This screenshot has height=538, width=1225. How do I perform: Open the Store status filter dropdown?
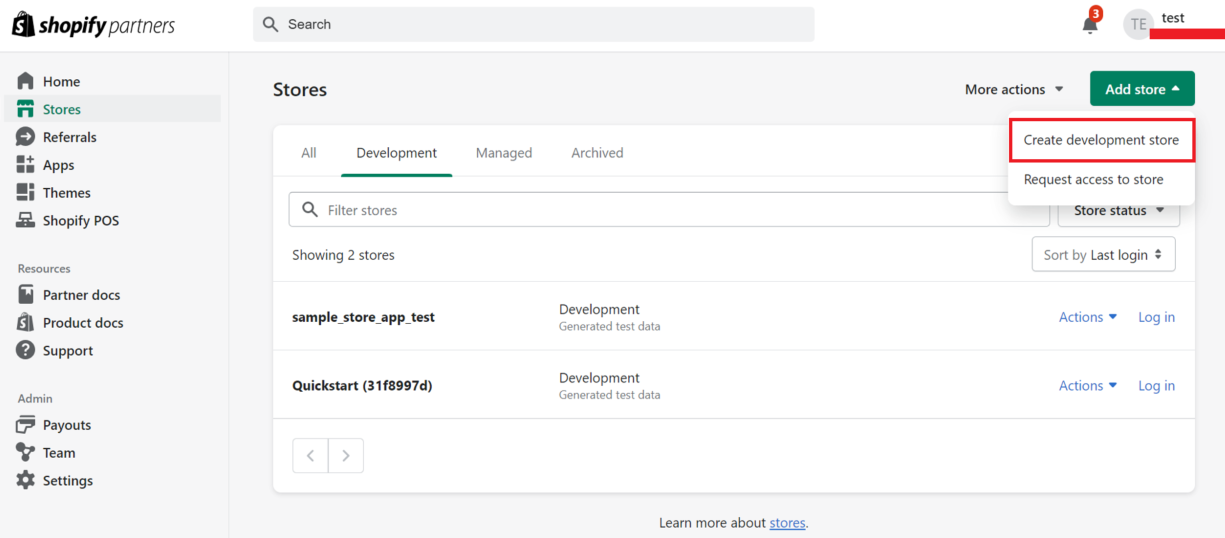coord(1119,210)
